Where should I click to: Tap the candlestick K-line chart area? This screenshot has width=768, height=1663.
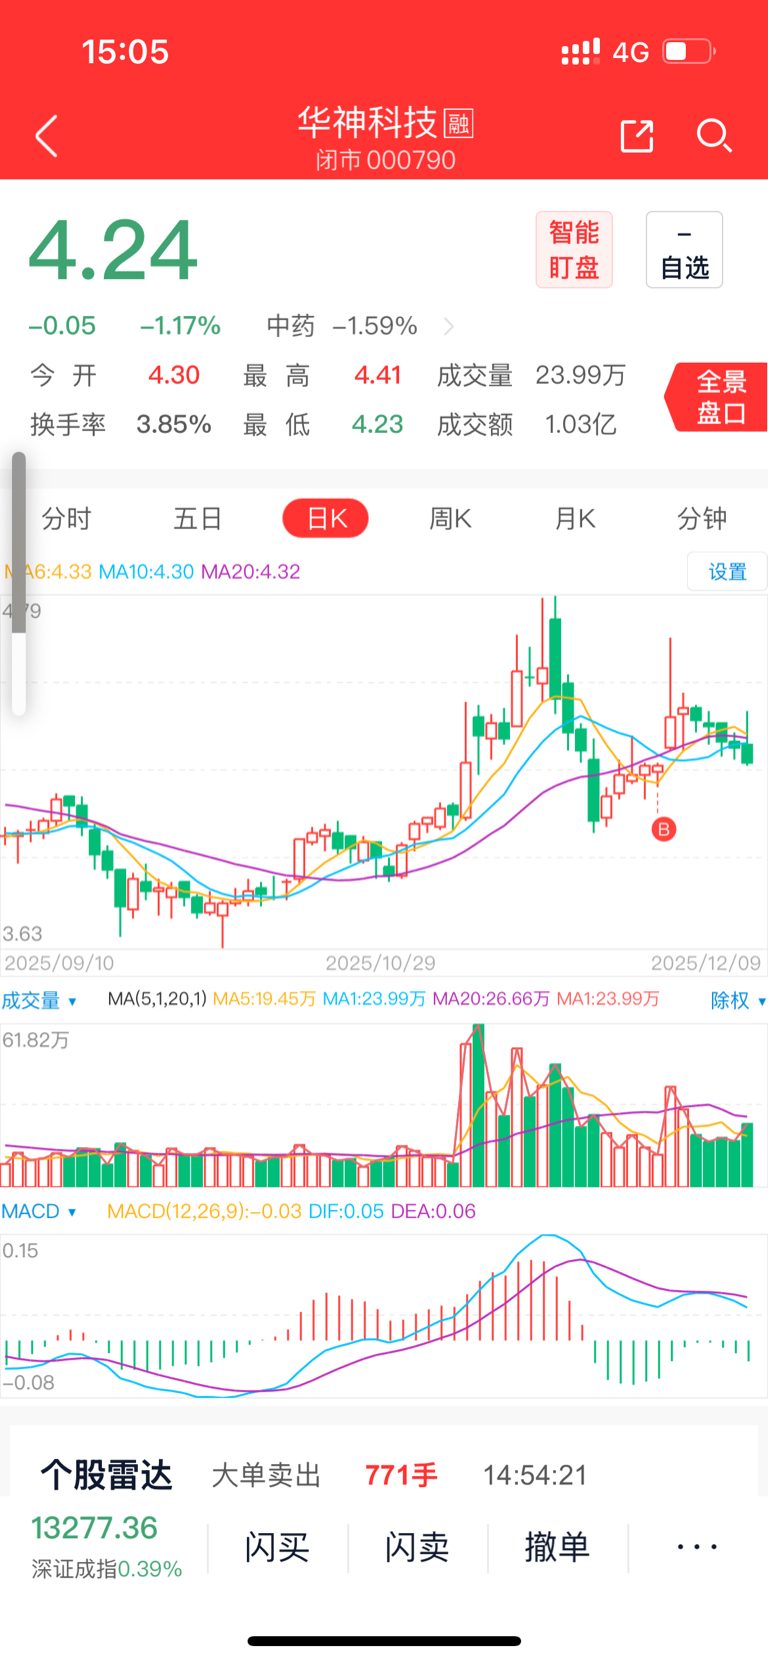click(384, 770)
